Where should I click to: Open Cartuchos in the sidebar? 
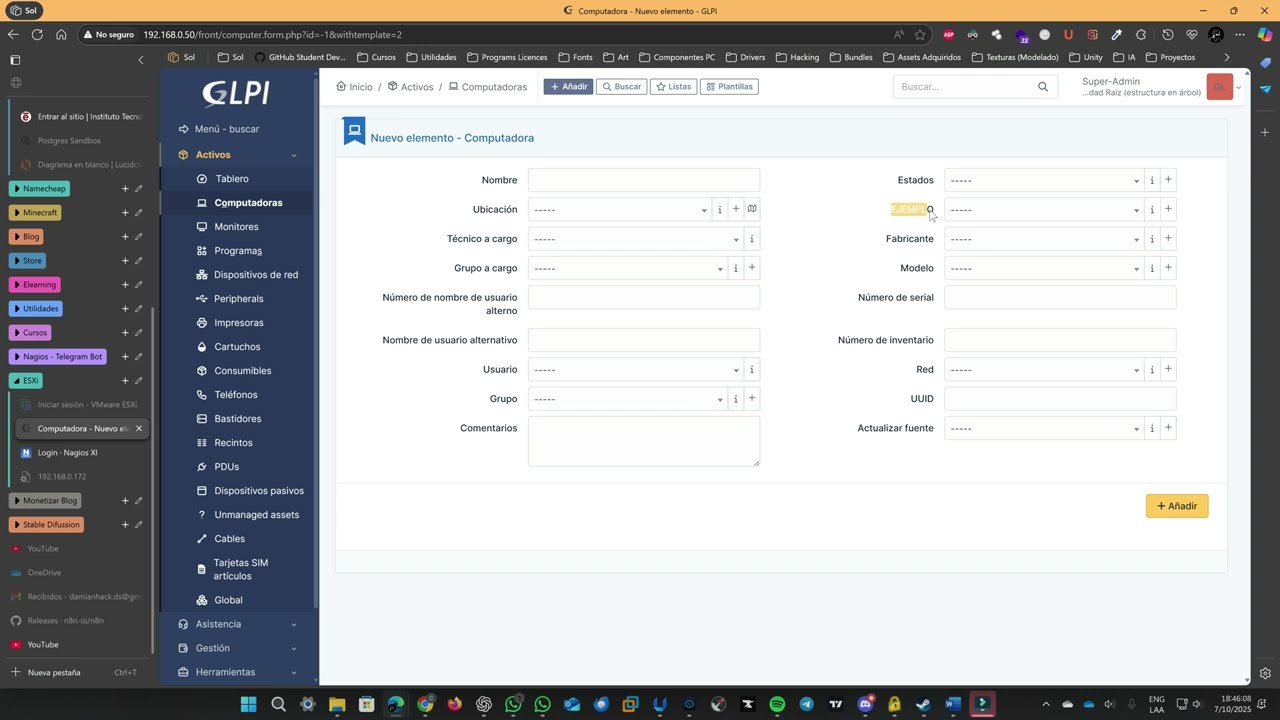click(x=237, y=347)
